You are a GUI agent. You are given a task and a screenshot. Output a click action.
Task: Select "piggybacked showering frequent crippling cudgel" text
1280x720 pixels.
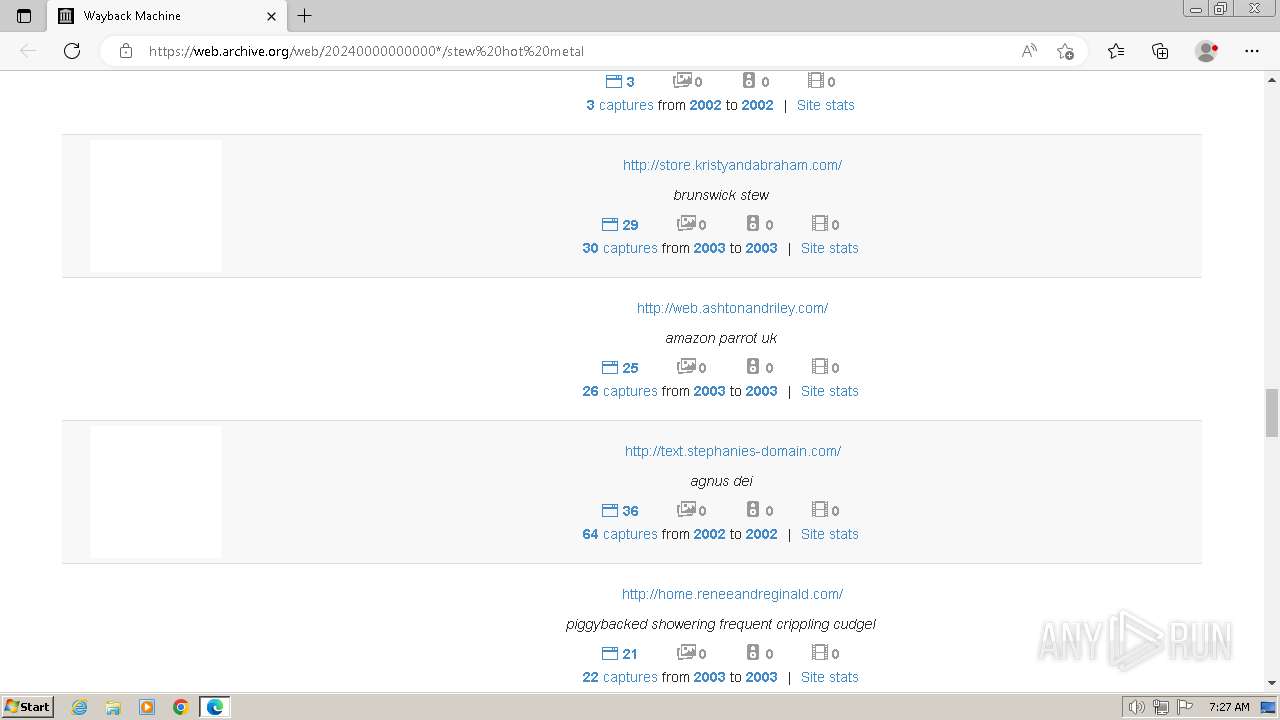click(x=721, y=624)
